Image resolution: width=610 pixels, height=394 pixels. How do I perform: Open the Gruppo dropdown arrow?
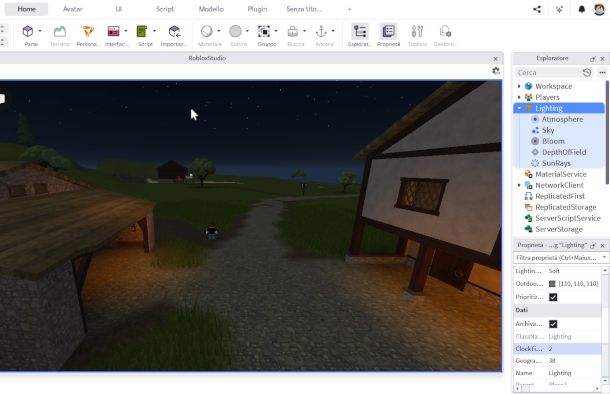point(276,31)
